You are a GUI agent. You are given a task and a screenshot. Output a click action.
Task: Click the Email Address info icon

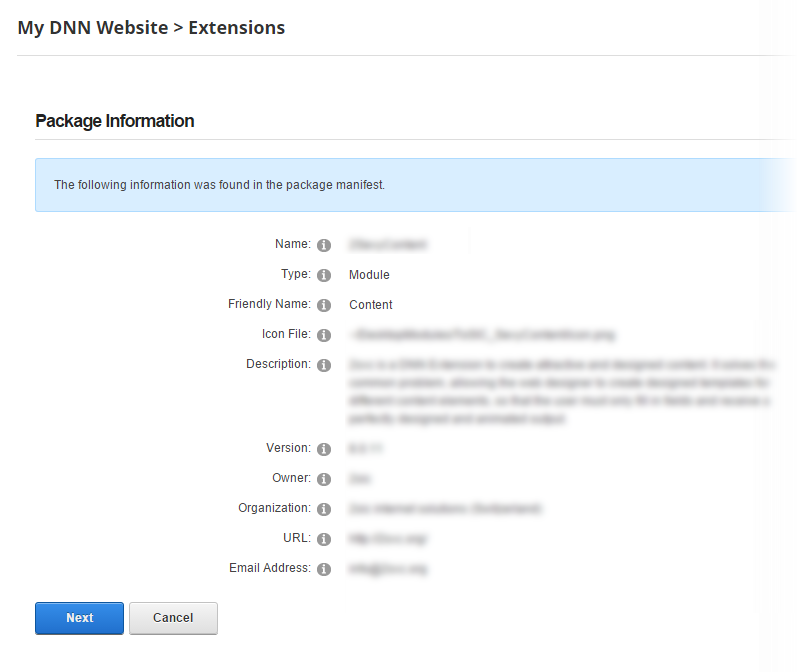[x=324, y=570]
